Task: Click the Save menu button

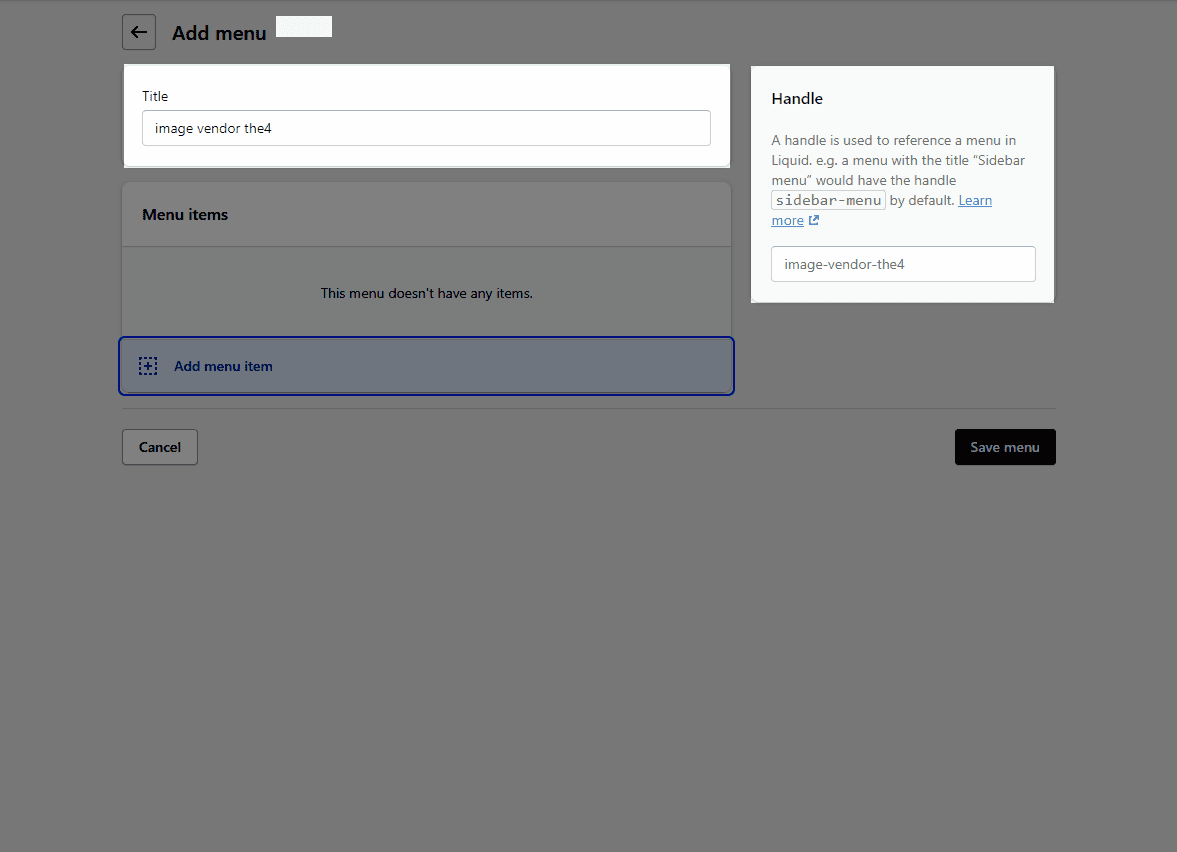Action: (1005, 447)
